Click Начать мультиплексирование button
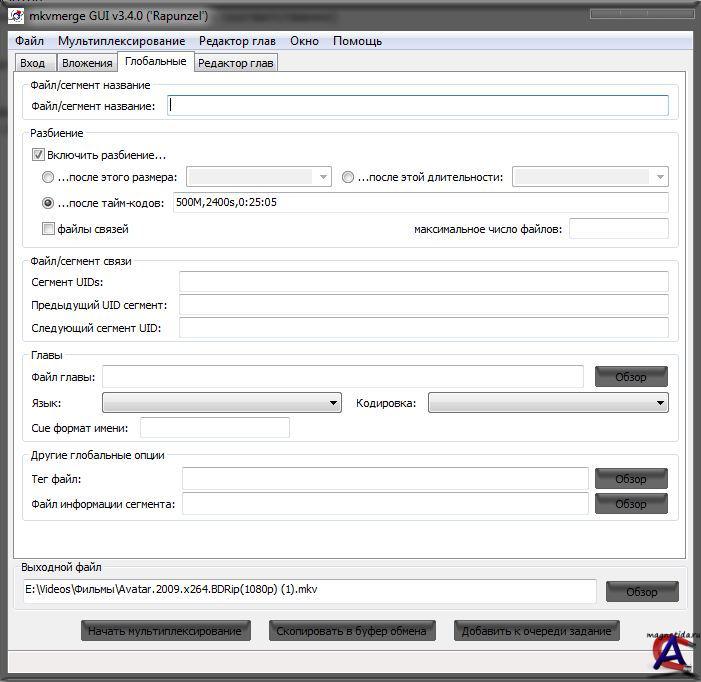 tap(166, 631)
